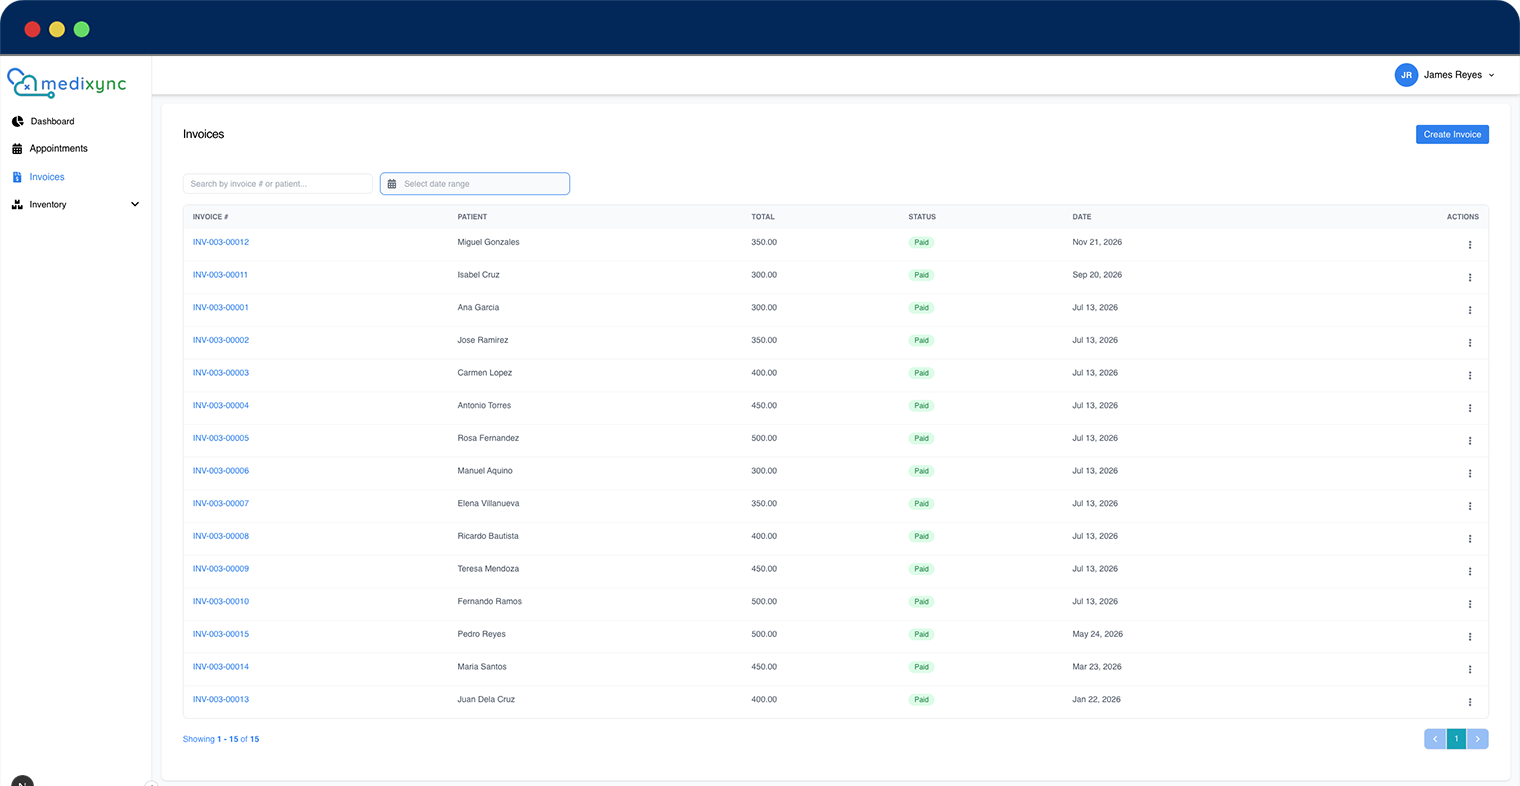
Task: Go to the Dashboard page
Action: [x=52, y=121]
